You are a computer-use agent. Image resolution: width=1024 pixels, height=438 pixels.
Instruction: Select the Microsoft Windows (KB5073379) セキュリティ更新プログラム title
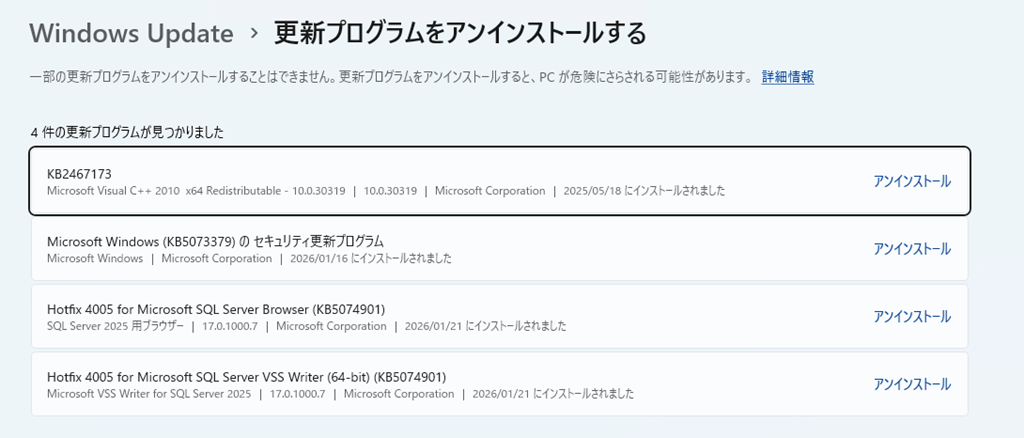(x=215, y=241)
